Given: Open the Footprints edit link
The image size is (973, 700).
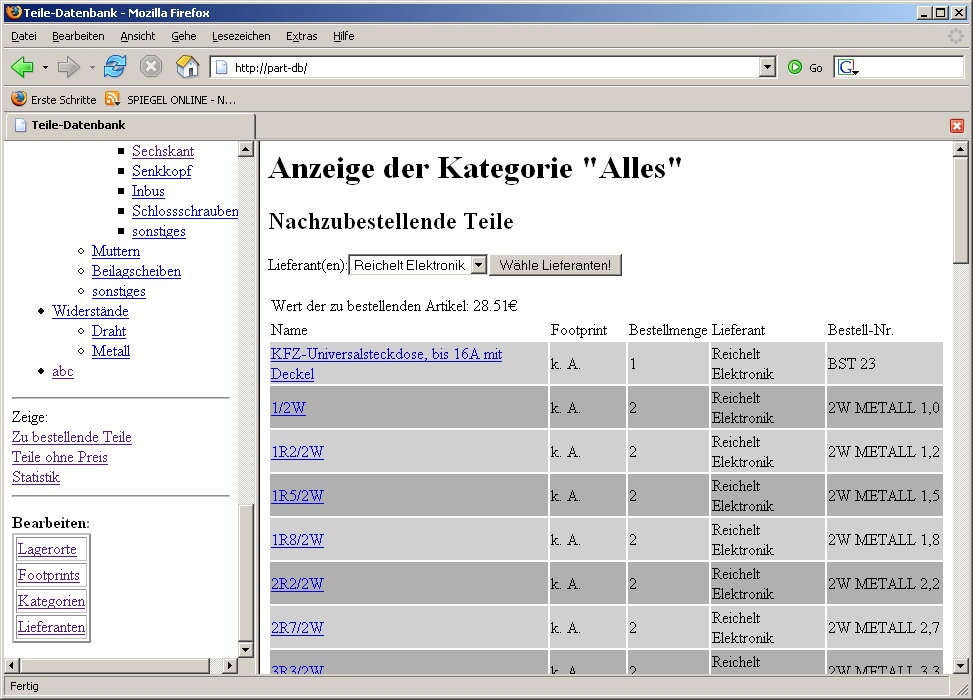Looking at the screenshot, I should 48,575.
